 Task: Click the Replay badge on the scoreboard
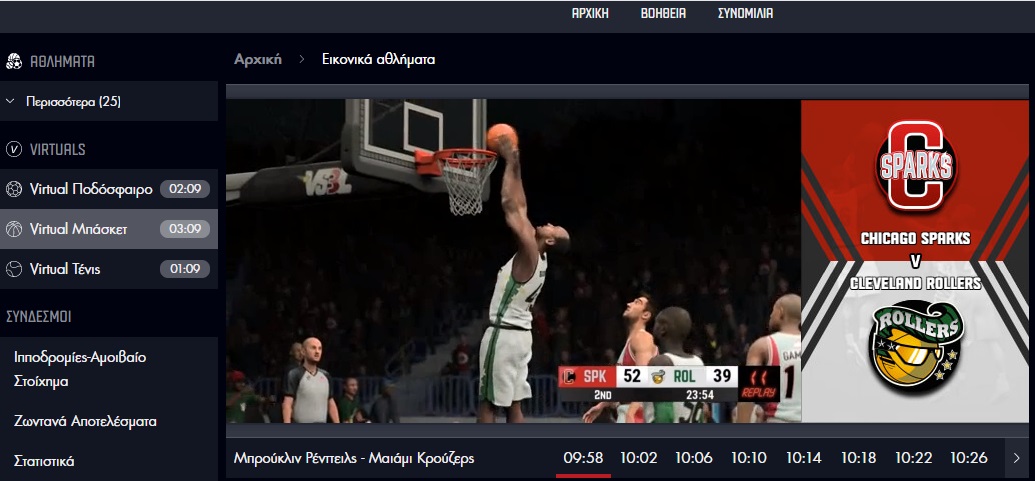click(759, 384)
